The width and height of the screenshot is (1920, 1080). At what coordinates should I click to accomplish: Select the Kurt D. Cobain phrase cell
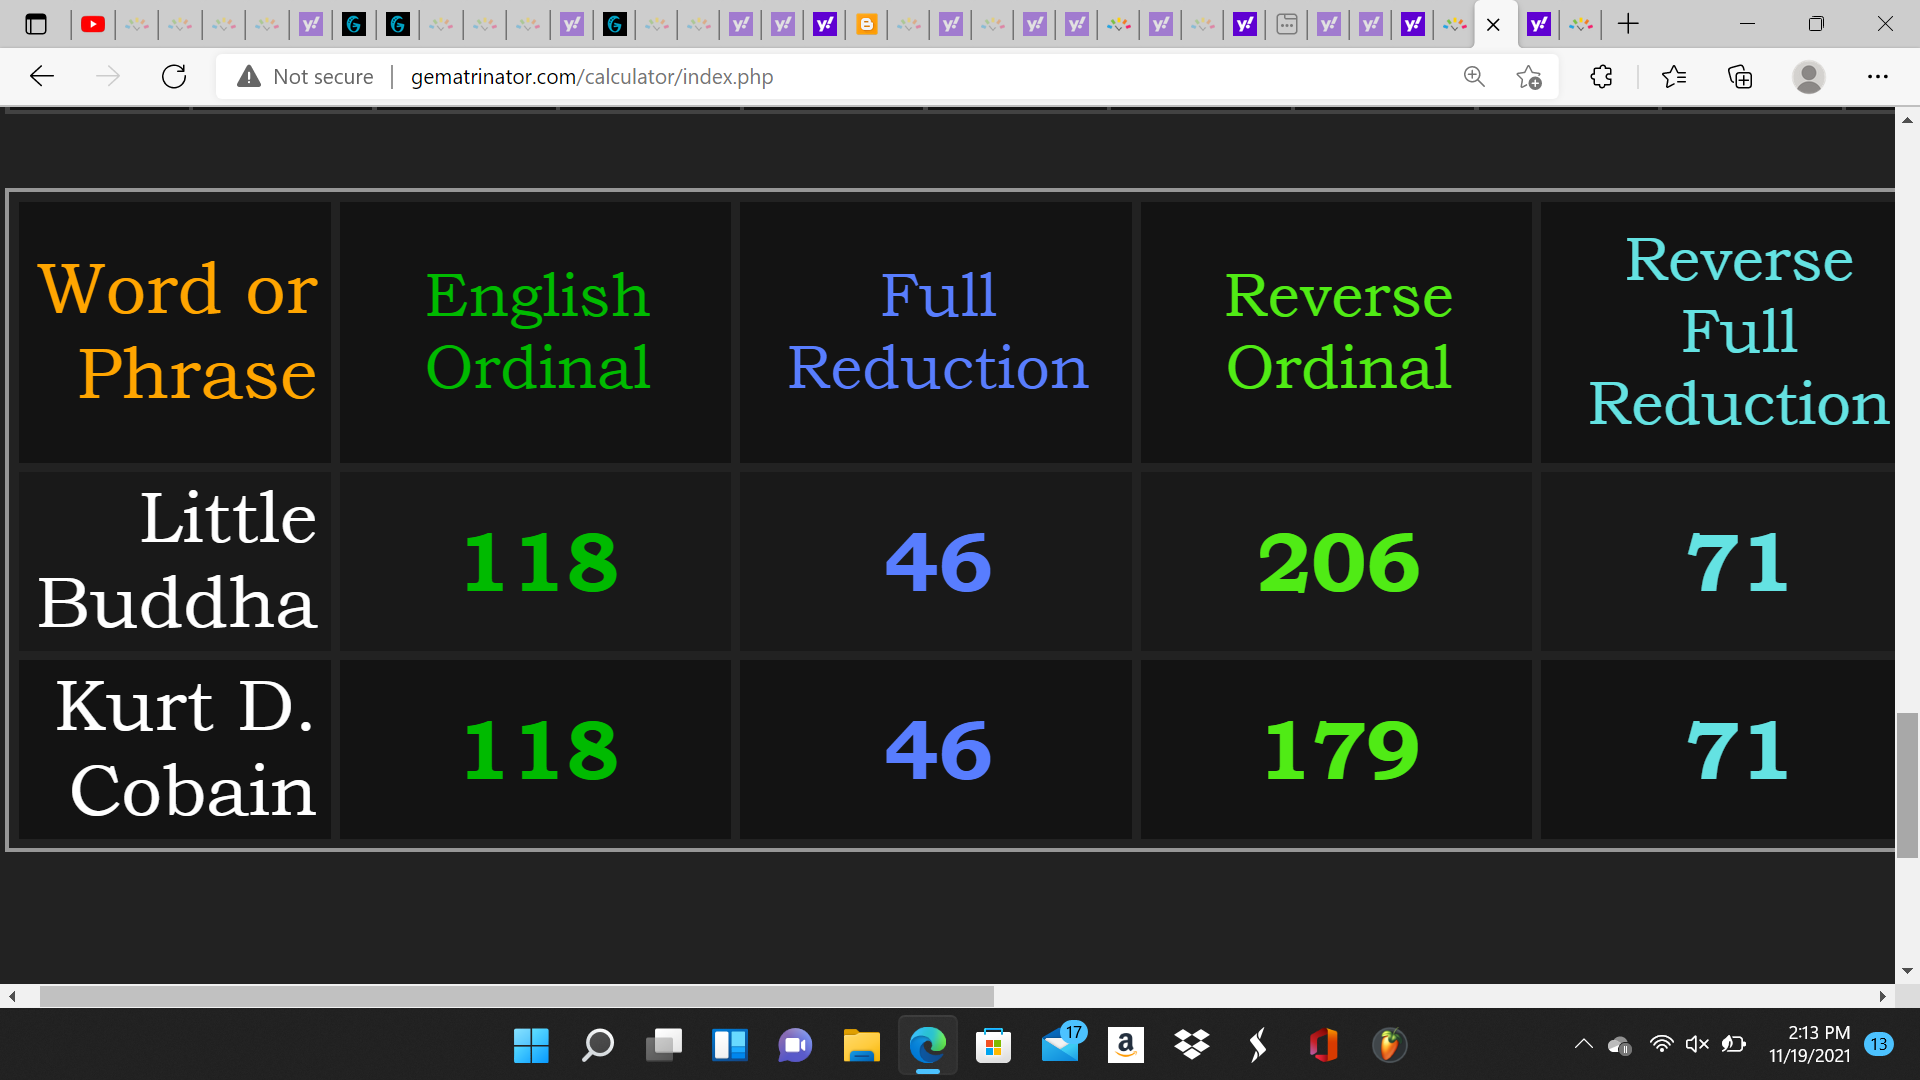coord(175,749)
